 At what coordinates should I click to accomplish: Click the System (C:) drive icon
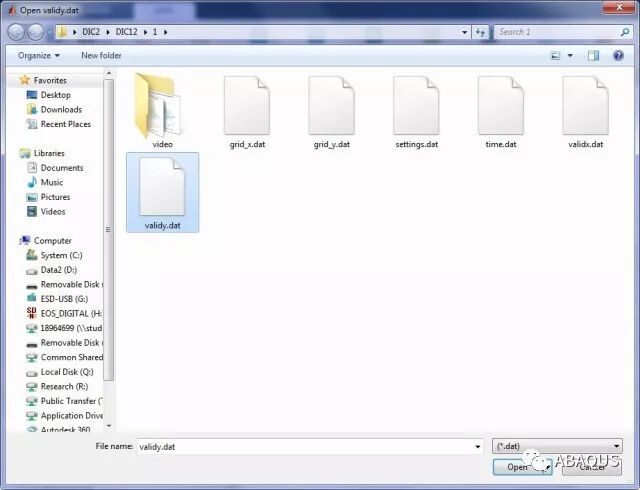pos(31,255)
